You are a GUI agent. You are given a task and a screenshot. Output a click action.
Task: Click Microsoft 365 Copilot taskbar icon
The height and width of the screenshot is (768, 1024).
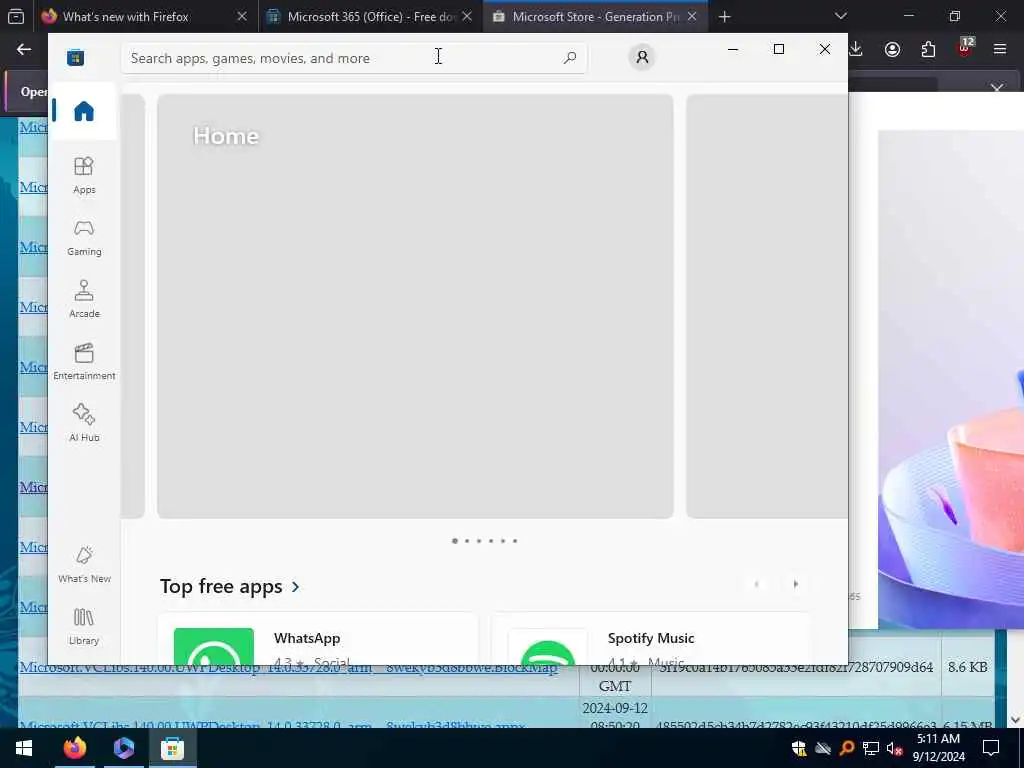click(123, 748)
